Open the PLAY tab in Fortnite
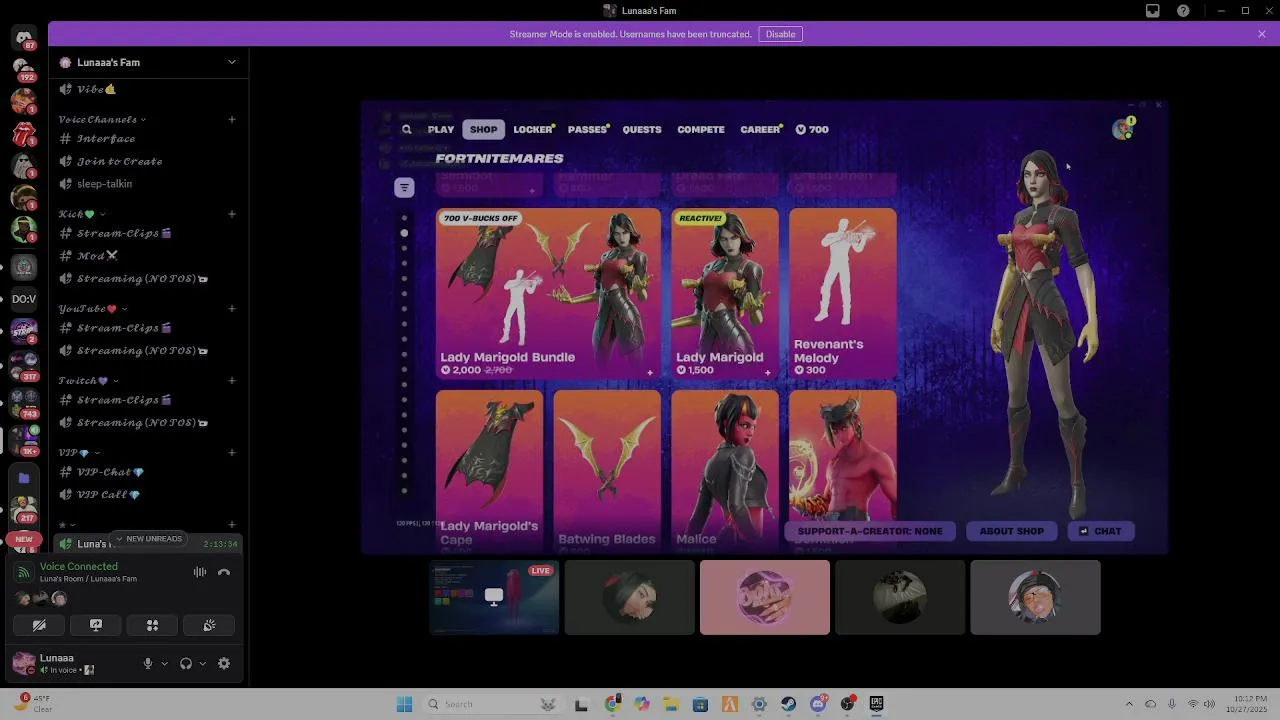This screenshot has width=1280, height=720. (441, 129)
